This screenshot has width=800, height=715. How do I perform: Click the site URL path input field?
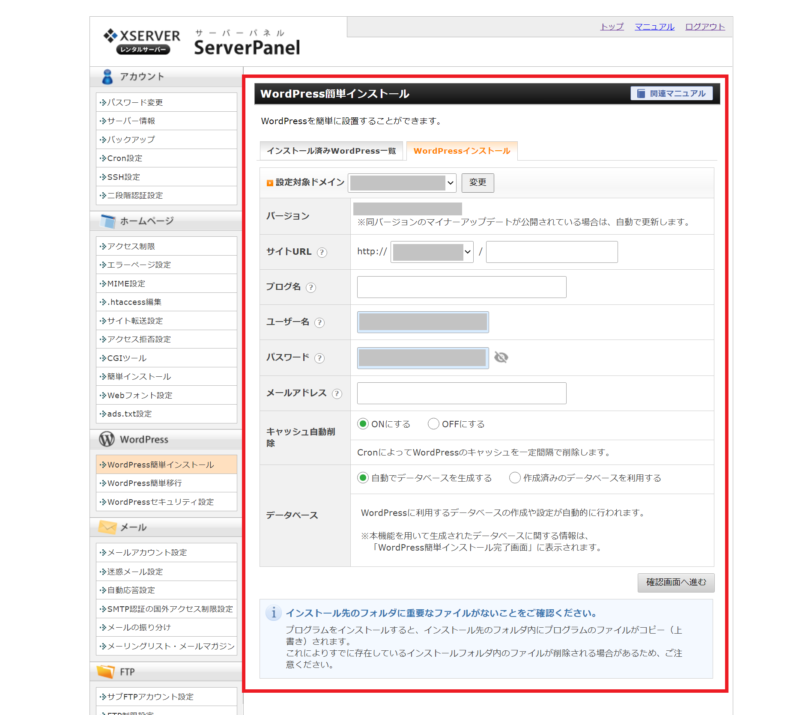(x=552, y=252)
